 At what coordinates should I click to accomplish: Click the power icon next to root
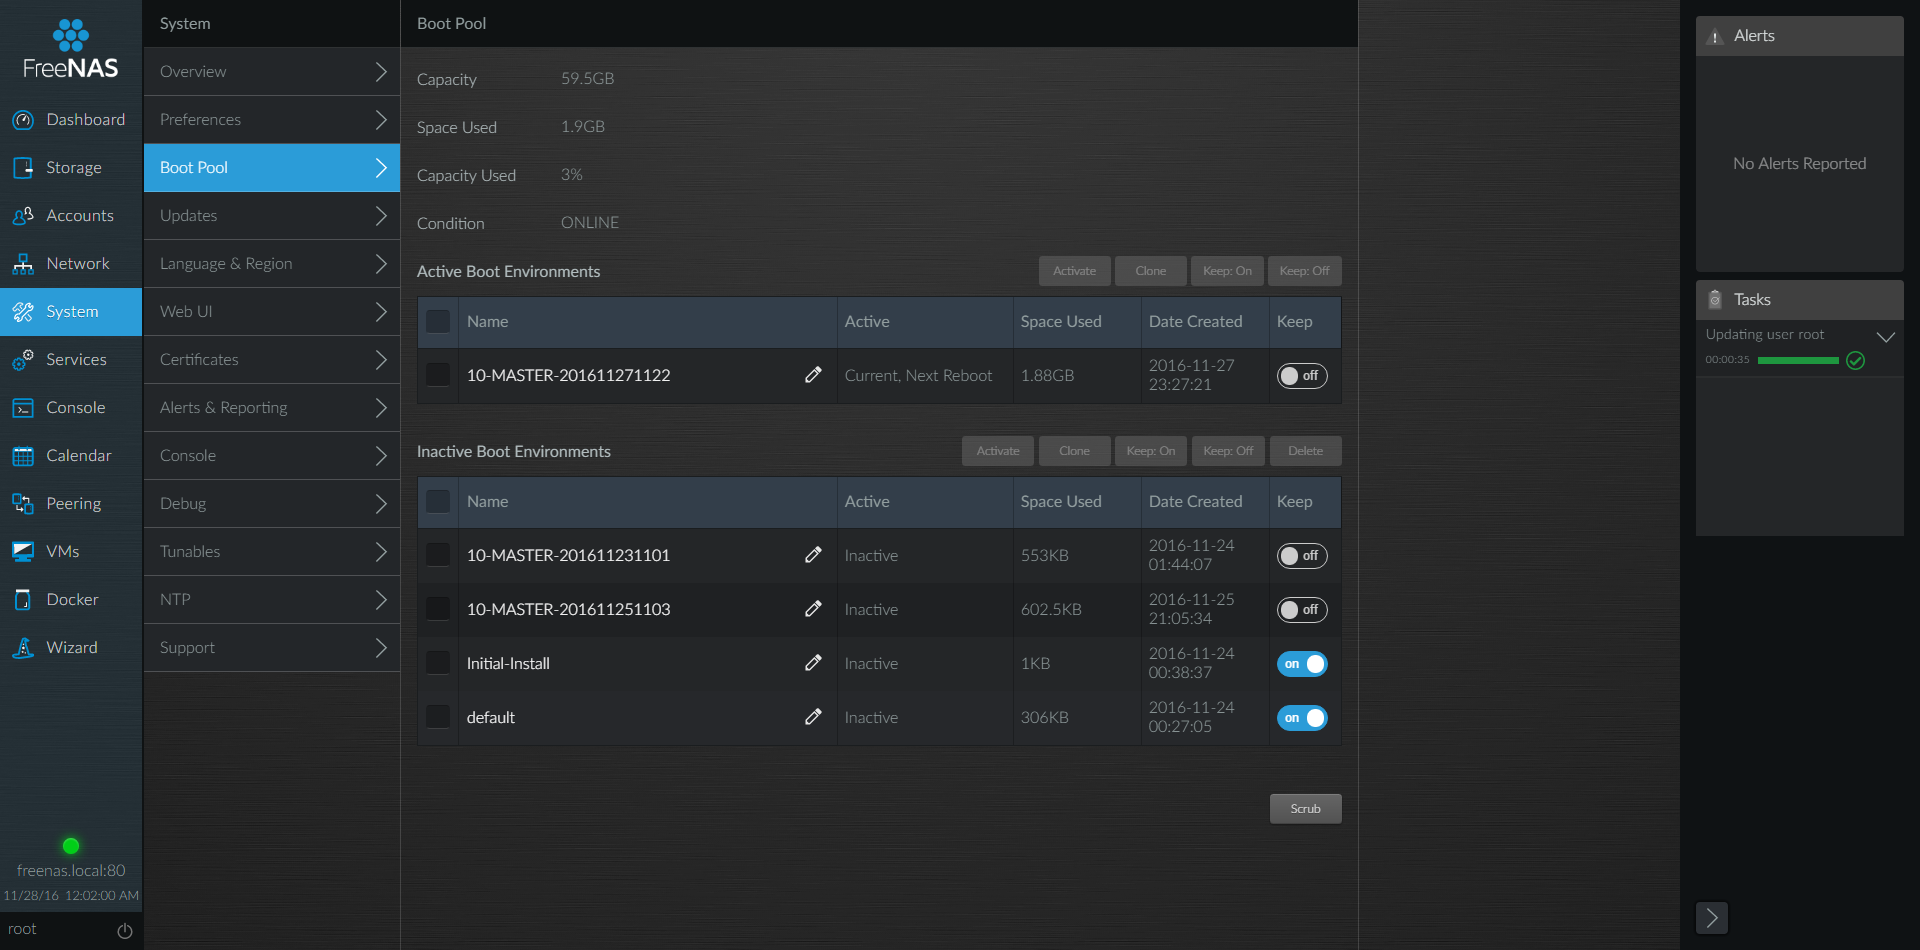pos(124,930)
